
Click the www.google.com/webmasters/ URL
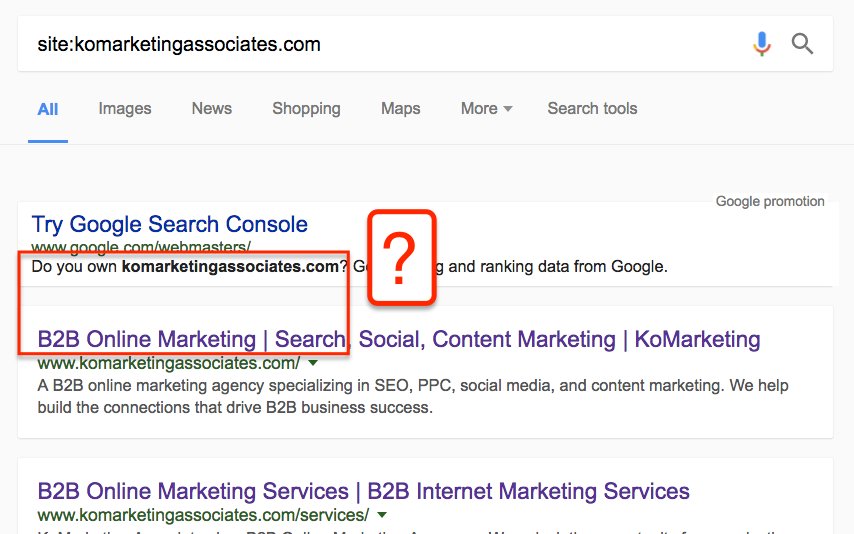pos(141,246)
